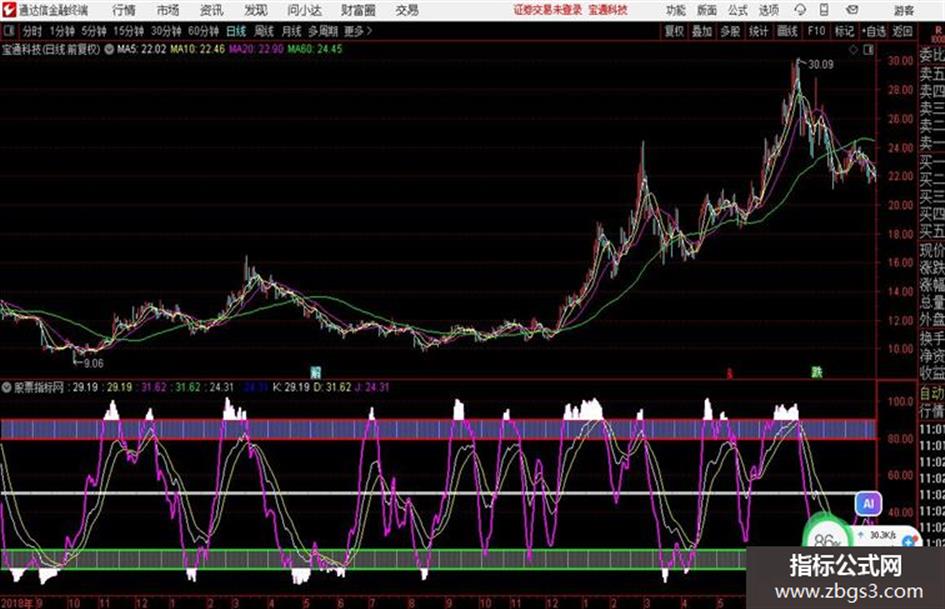The width and height of the screenshot is (945, 609).
Task: Switch to the 5分钟 period tab
Action: pyautogui.click(x=93, y=31)
